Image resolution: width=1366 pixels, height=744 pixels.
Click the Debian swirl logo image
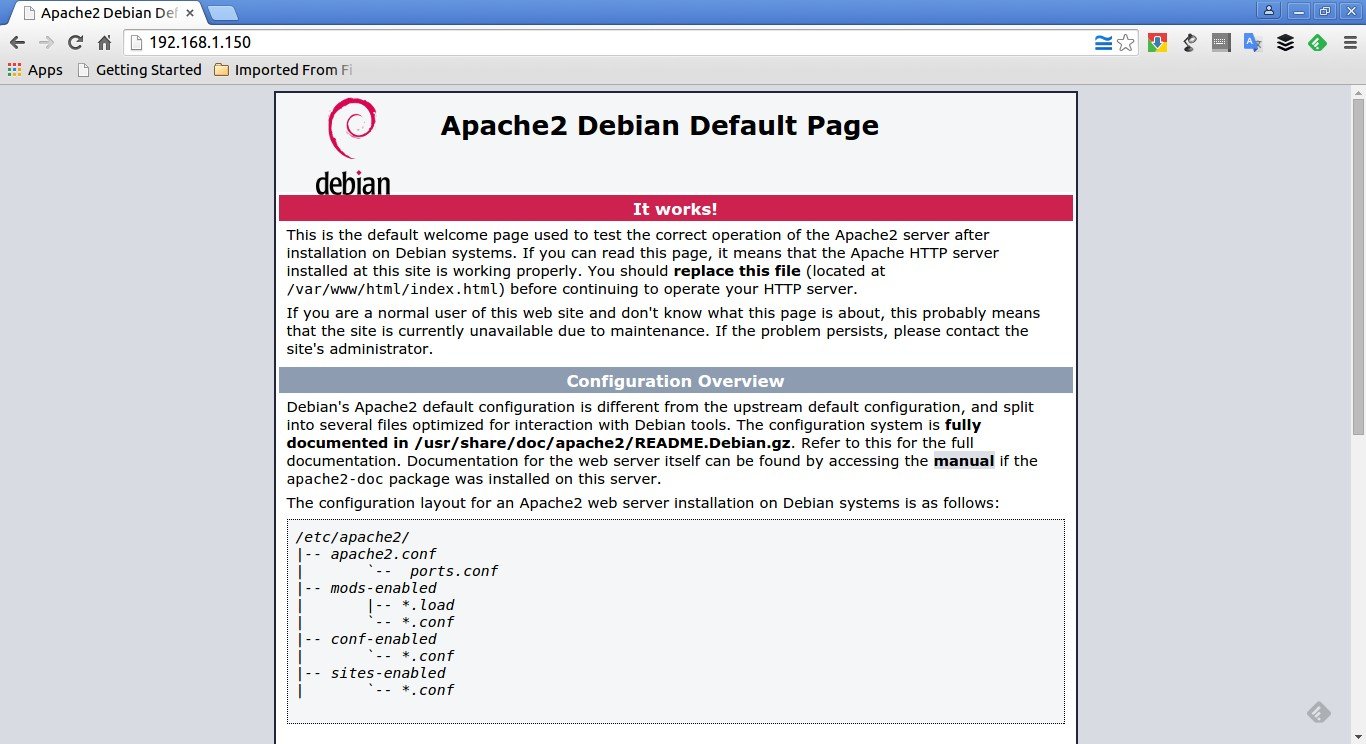click(352, 146)
